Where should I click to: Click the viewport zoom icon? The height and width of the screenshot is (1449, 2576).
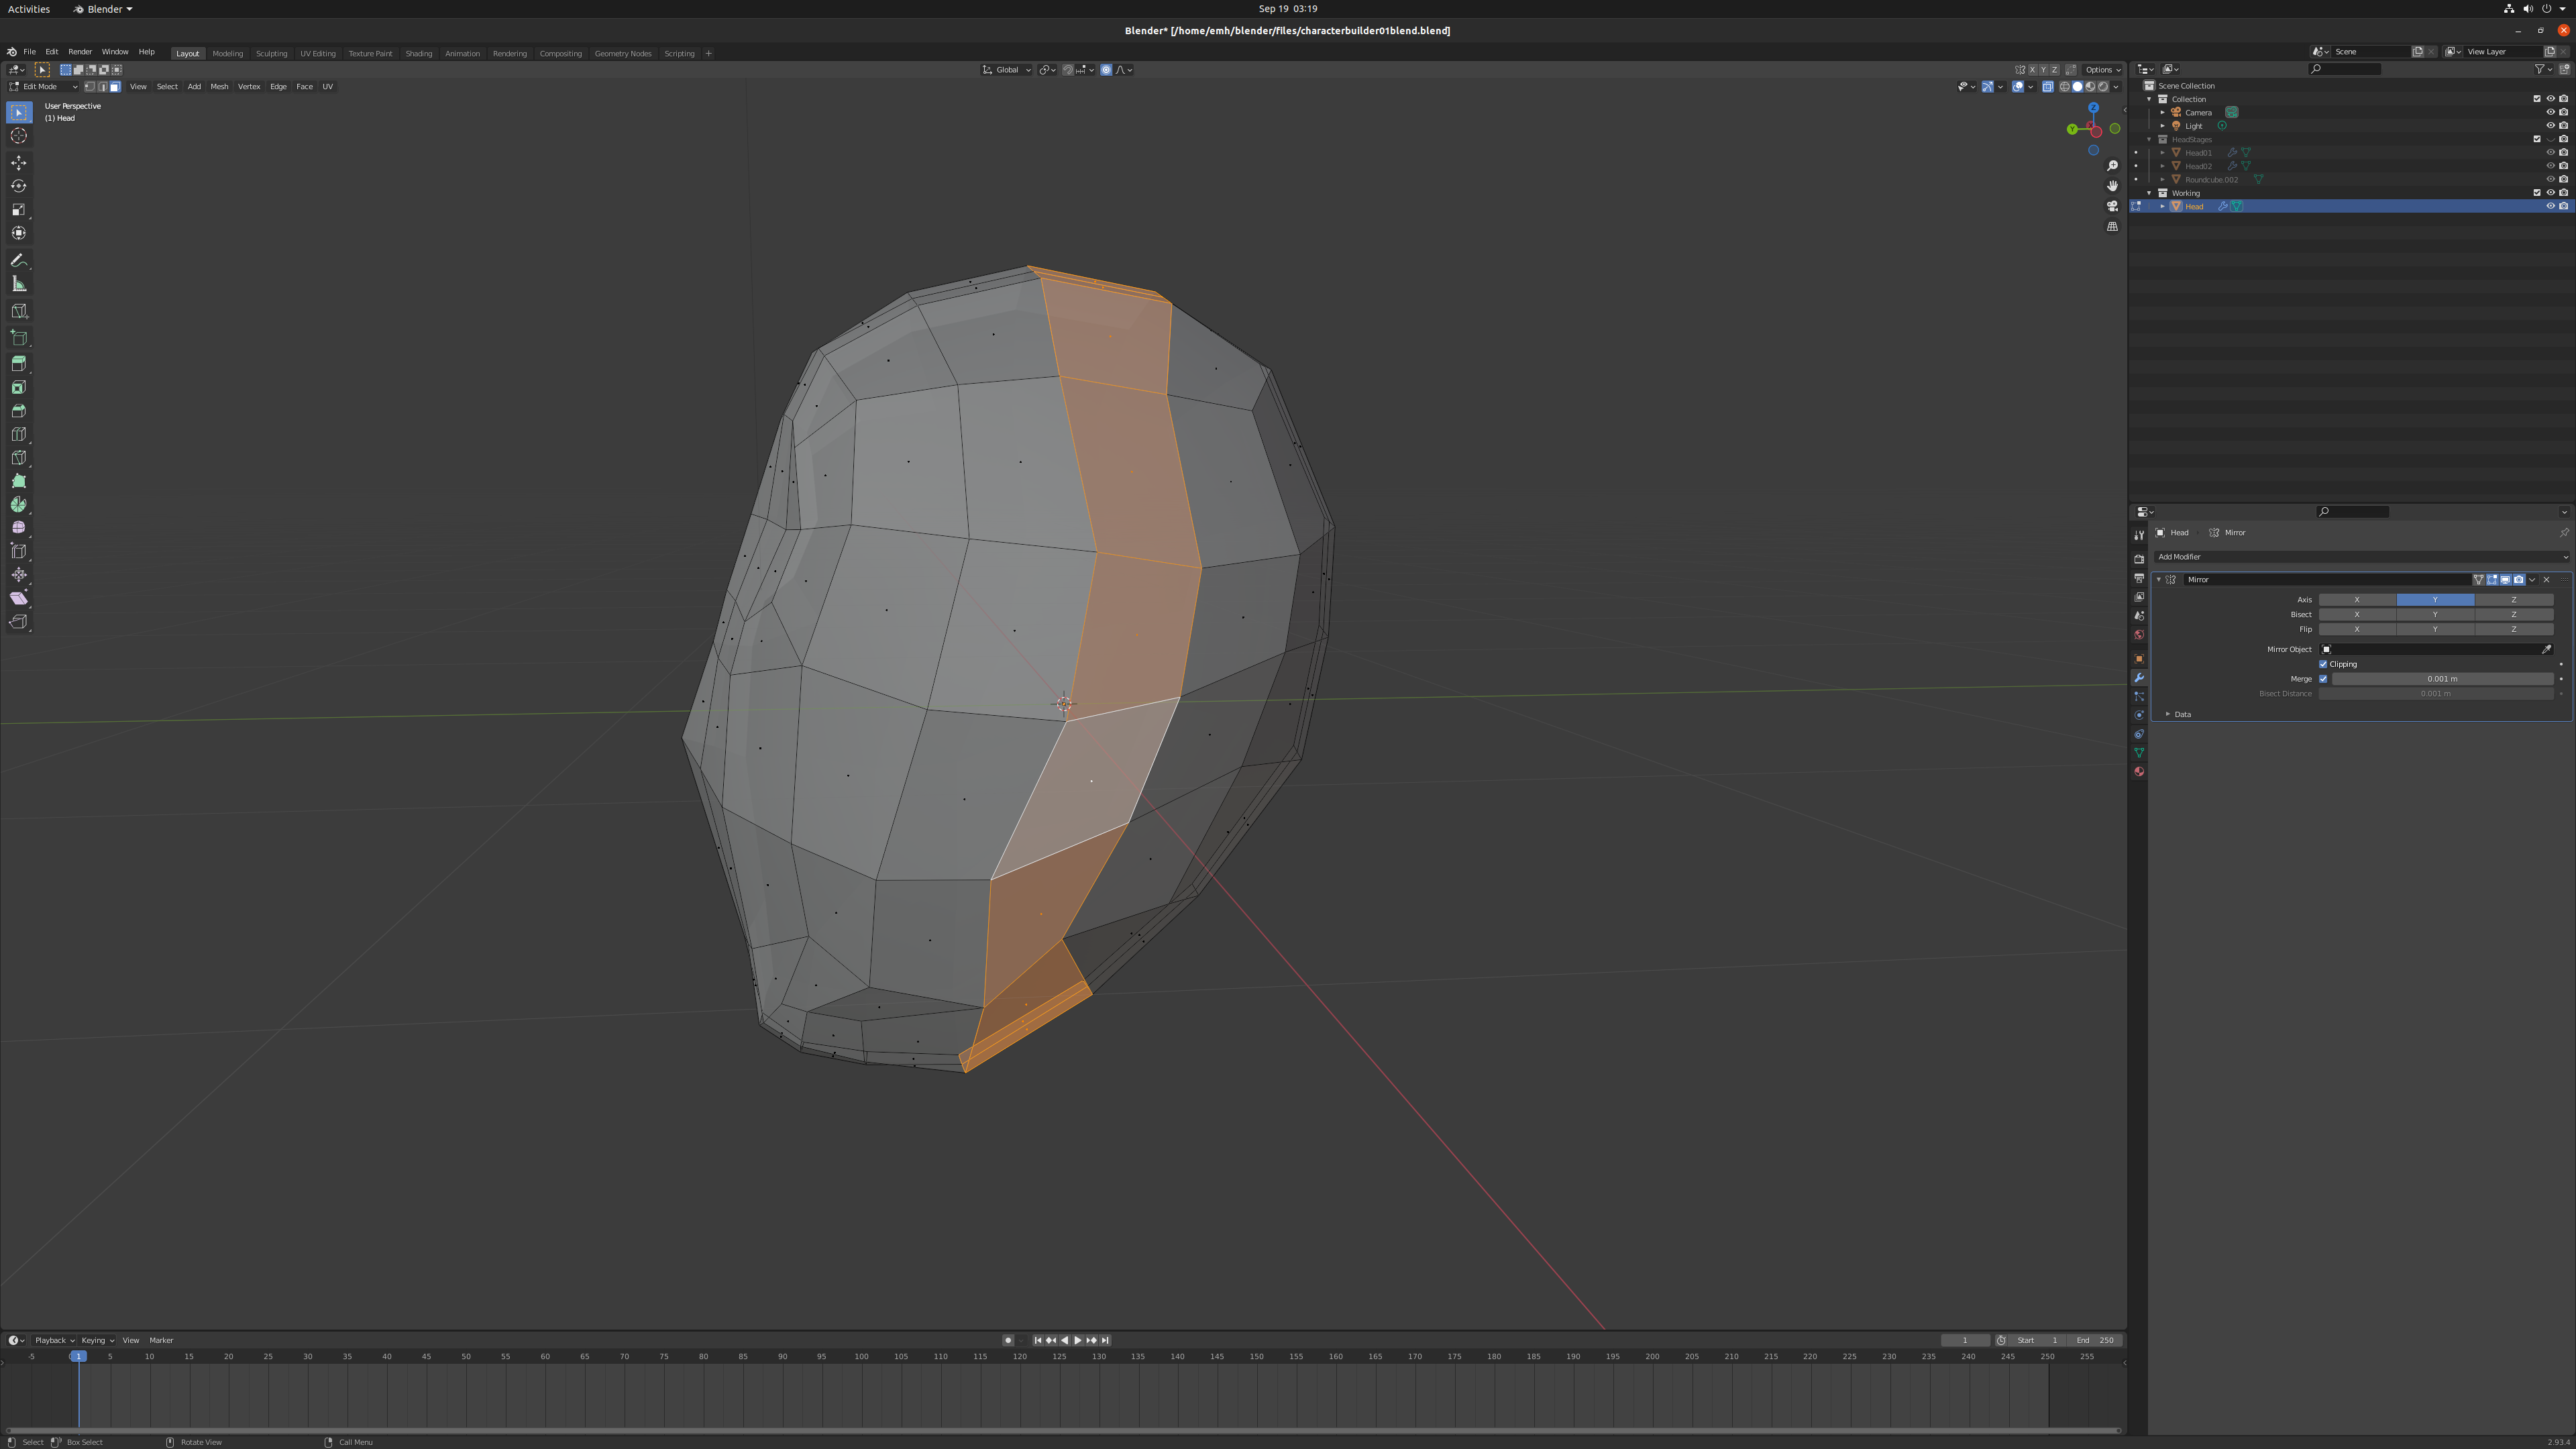coord(2112,166)
